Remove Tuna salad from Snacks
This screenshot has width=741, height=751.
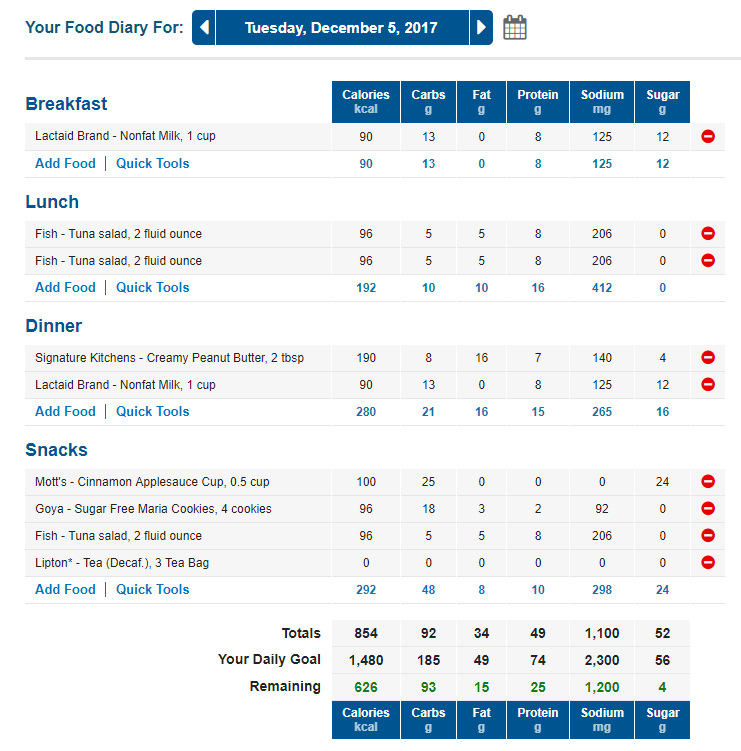[x=708, y=535]
